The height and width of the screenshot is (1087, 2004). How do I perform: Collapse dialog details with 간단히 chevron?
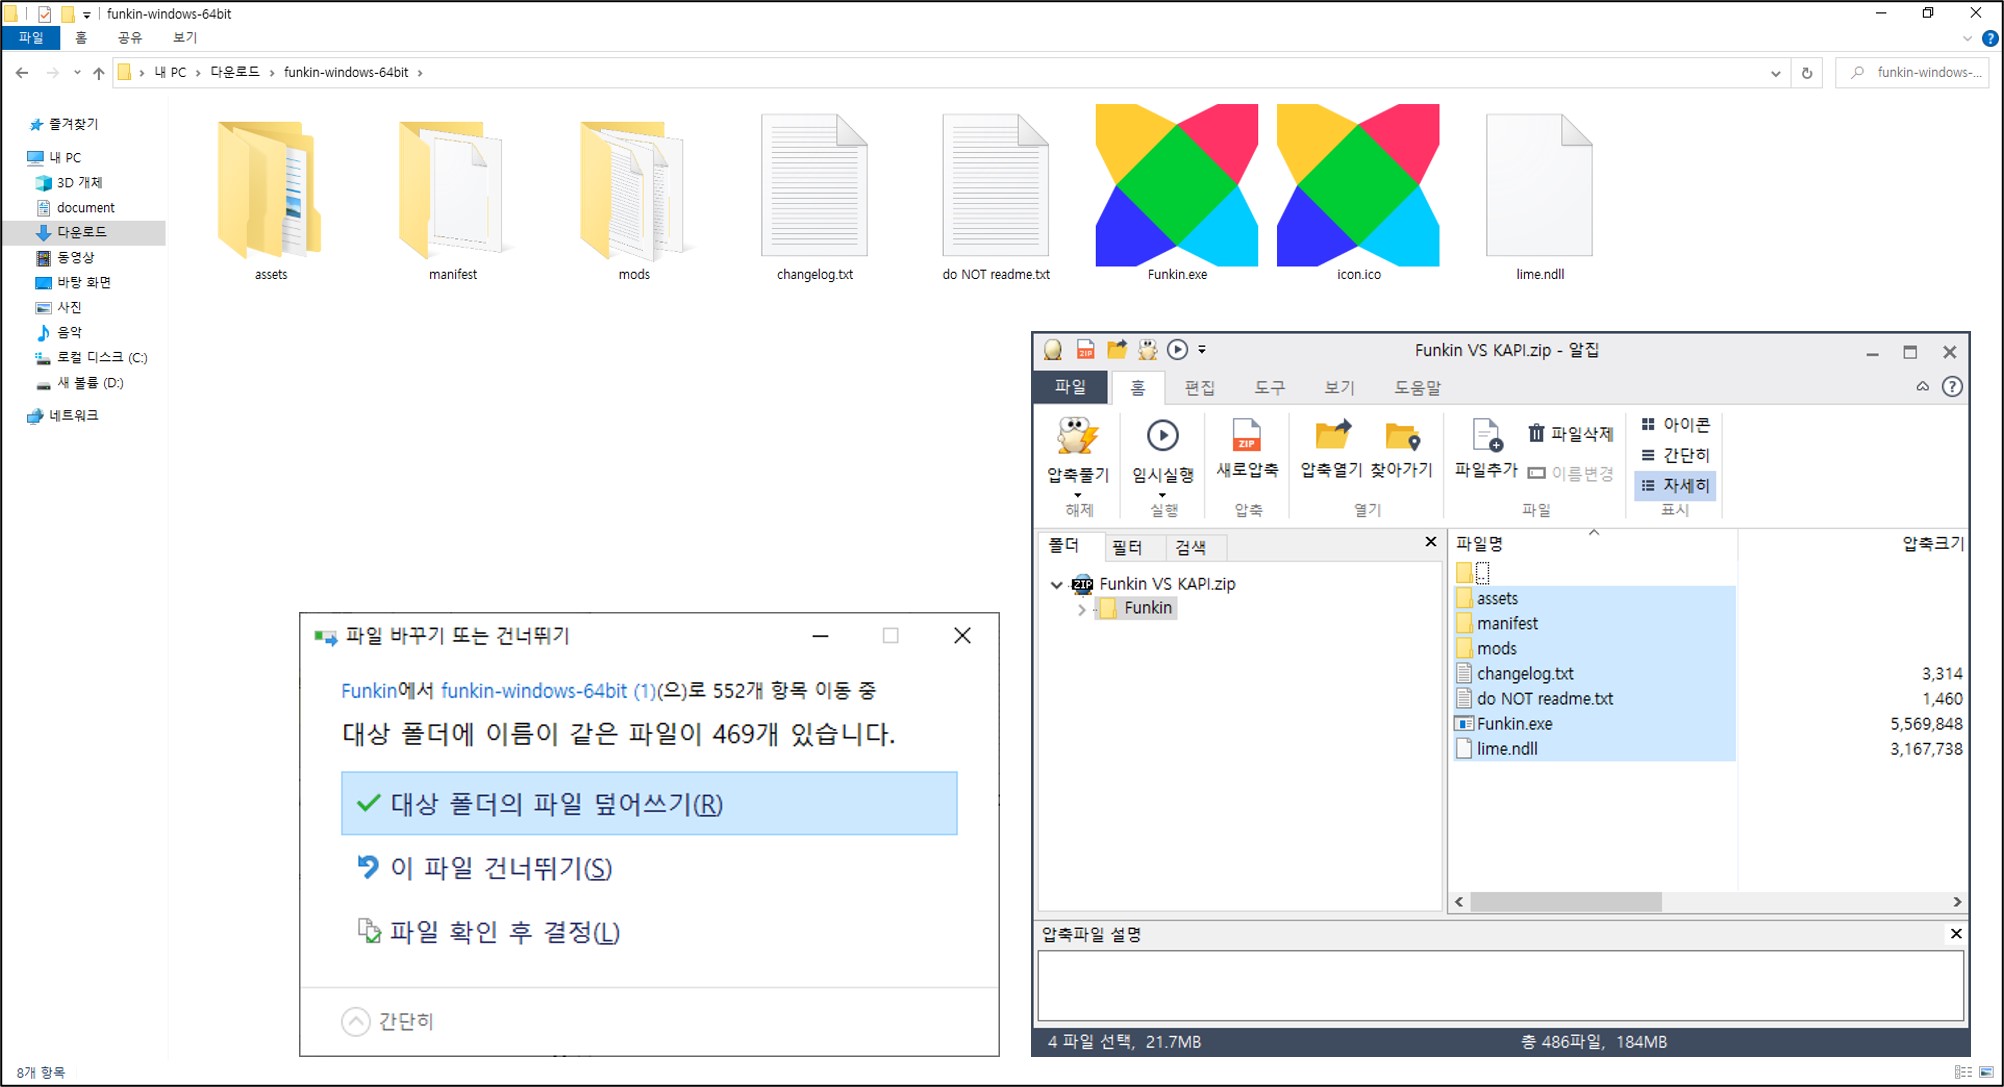(x=356, y=1021)
